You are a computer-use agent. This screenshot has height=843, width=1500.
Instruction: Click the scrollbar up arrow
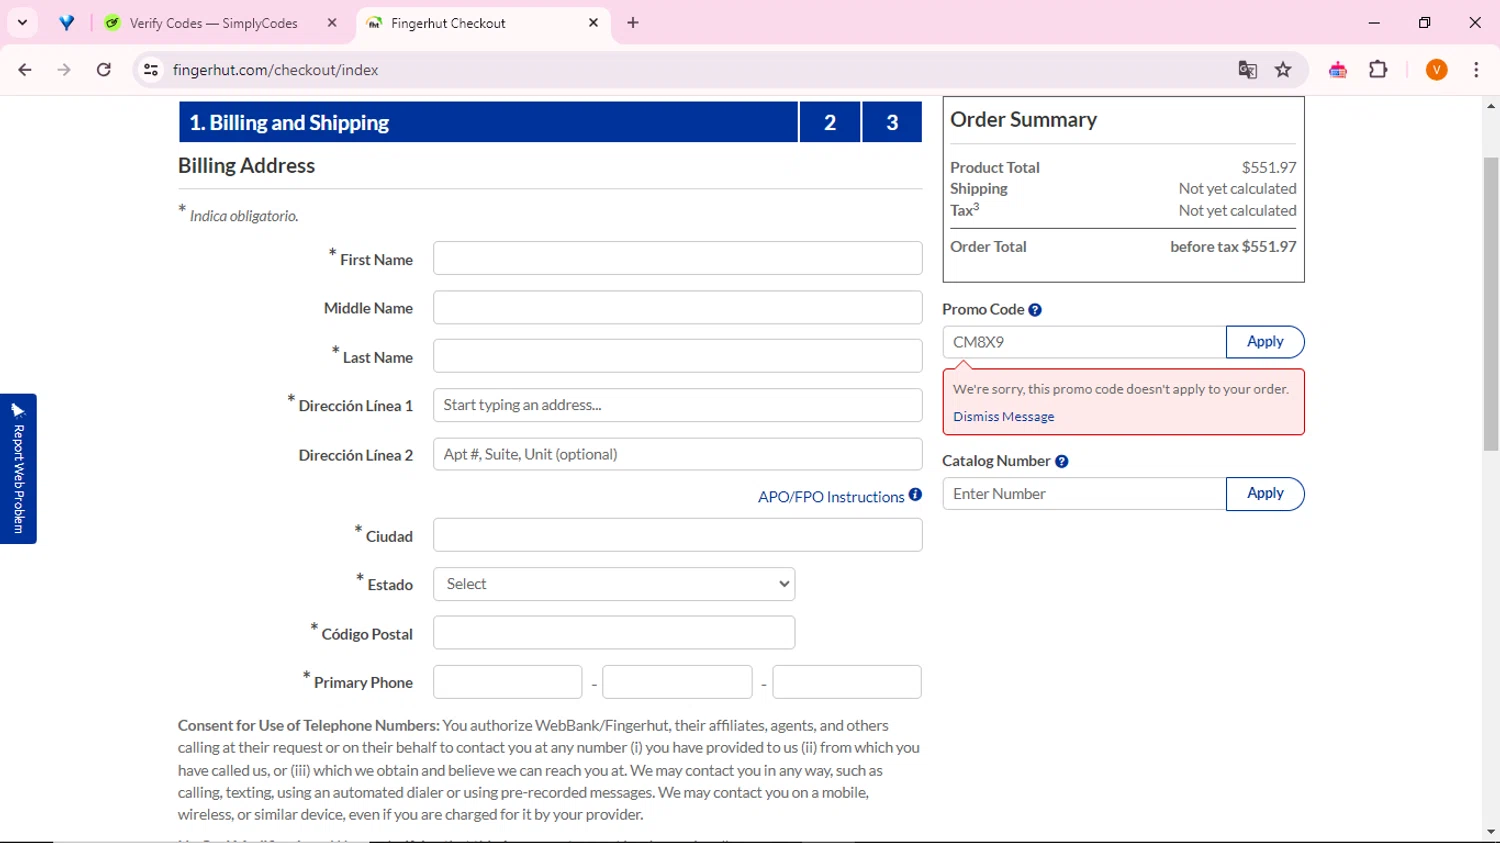click(1491, 105)
